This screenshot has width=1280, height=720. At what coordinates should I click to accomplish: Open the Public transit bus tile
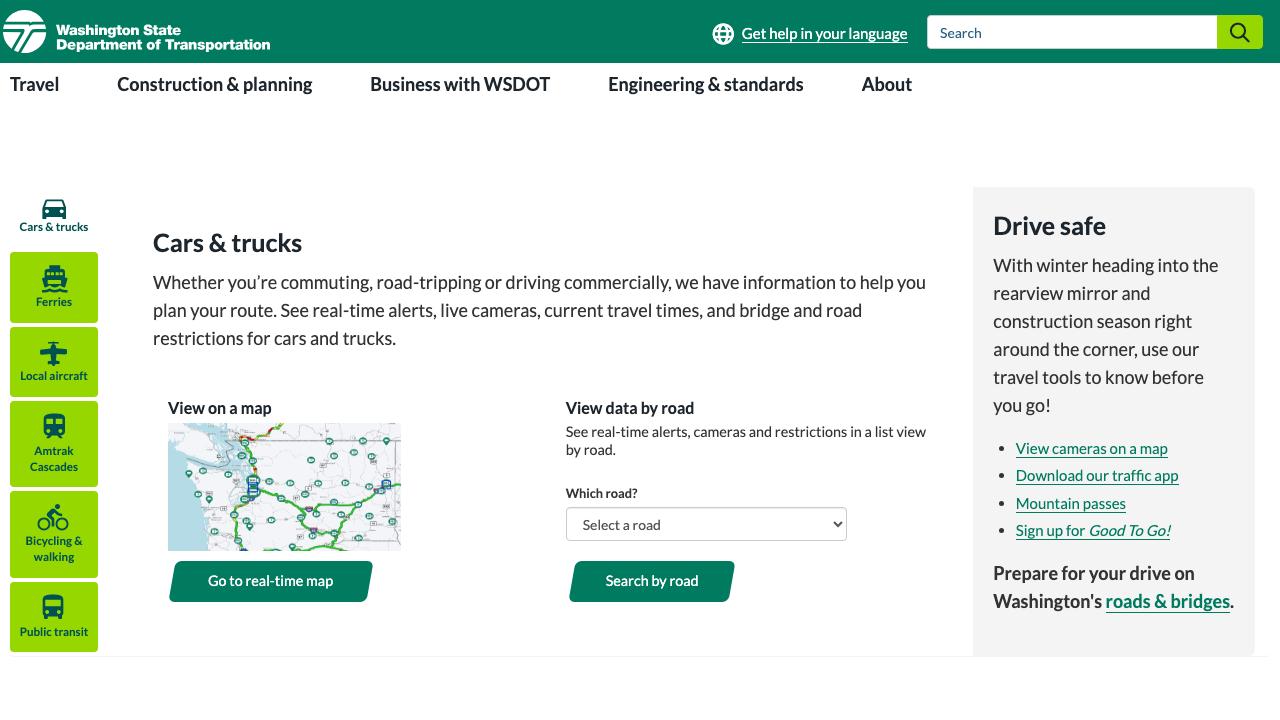(x=54, y=616)
